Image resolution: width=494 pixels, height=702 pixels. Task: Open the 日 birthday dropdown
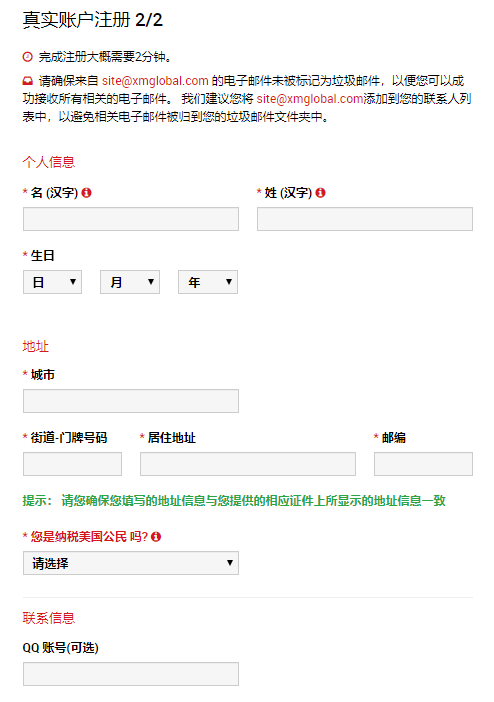[52, 282]
